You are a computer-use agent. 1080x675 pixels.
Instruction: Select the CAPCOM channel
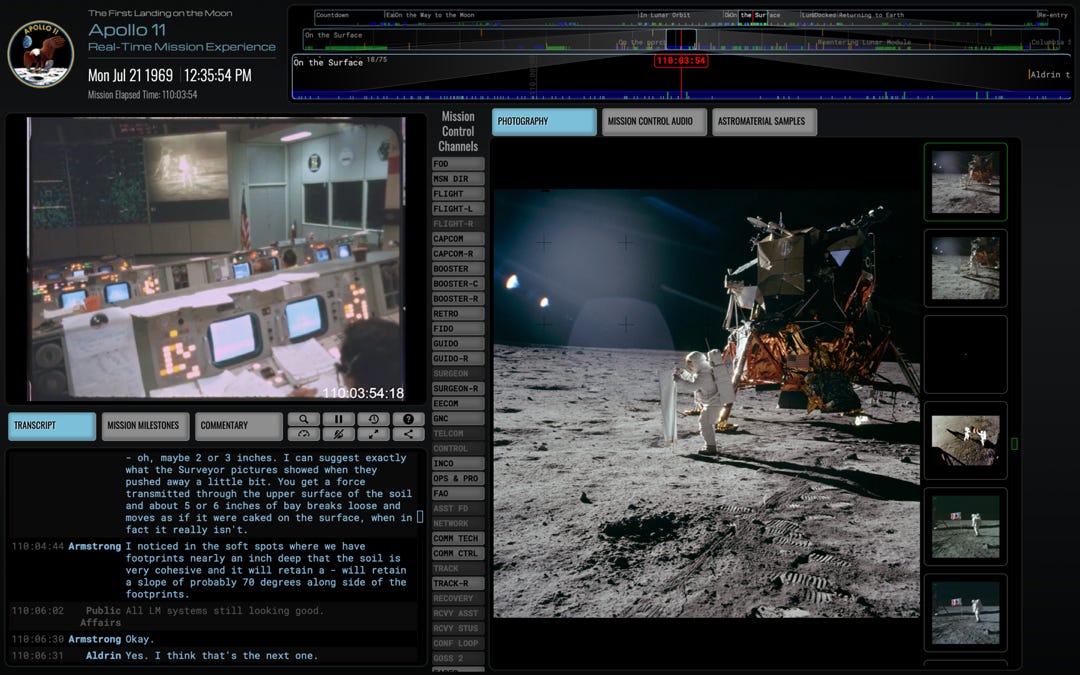[x=458, y=239]
